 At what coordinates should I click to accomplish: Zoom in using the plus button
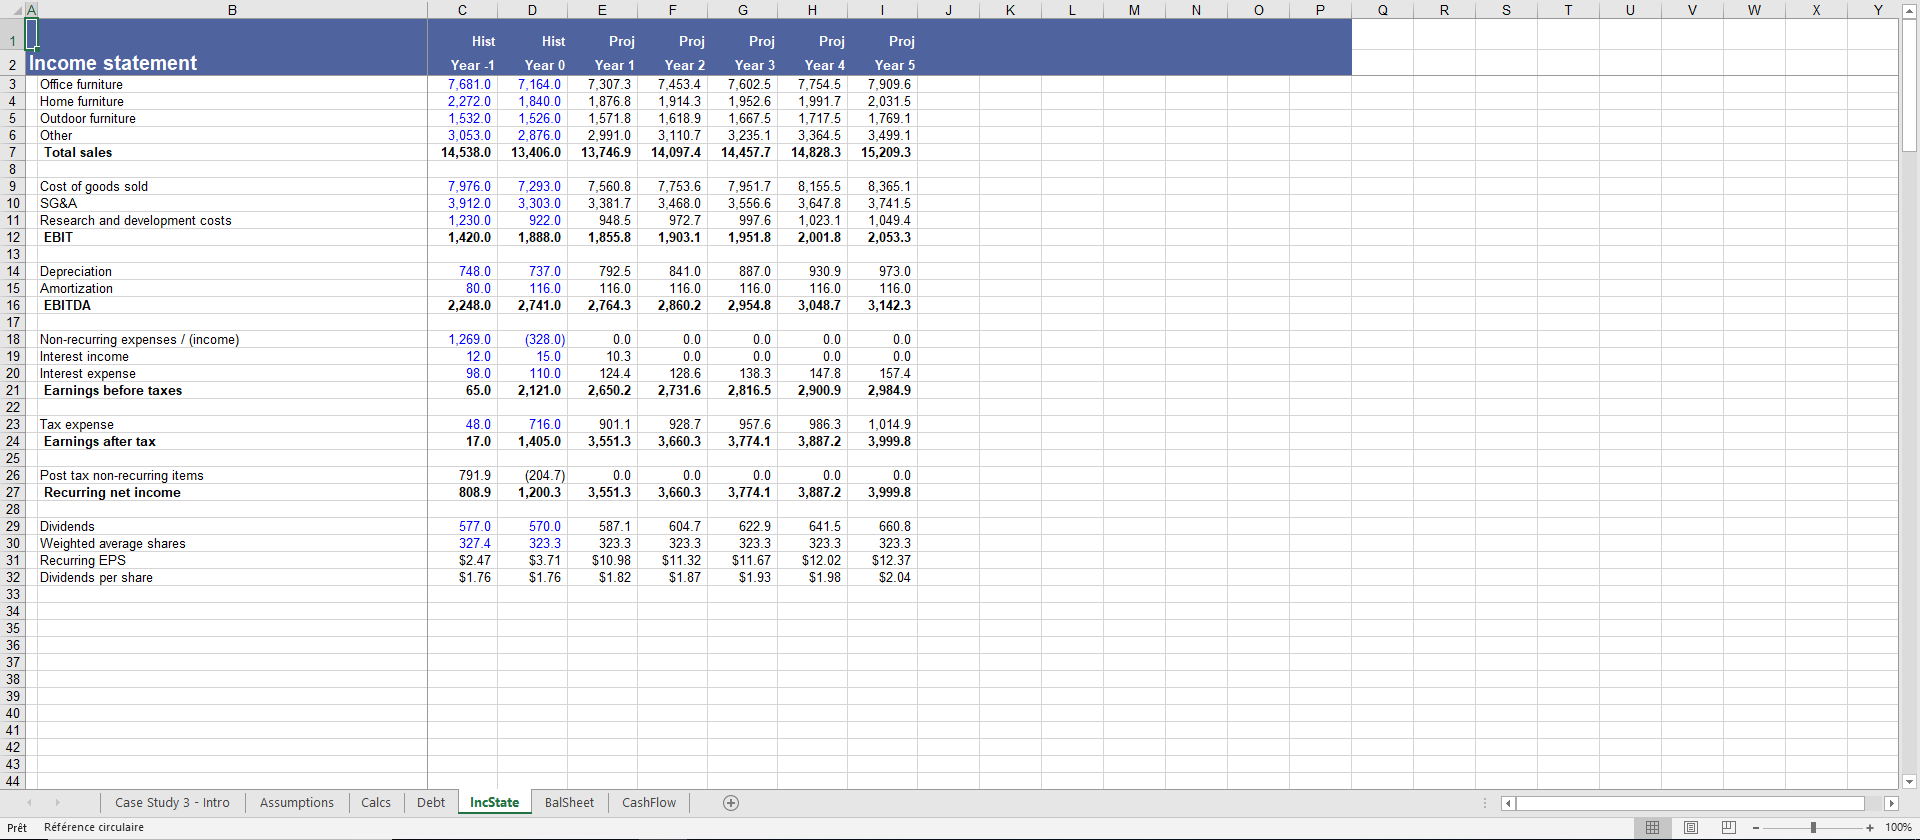(1870, 828)
